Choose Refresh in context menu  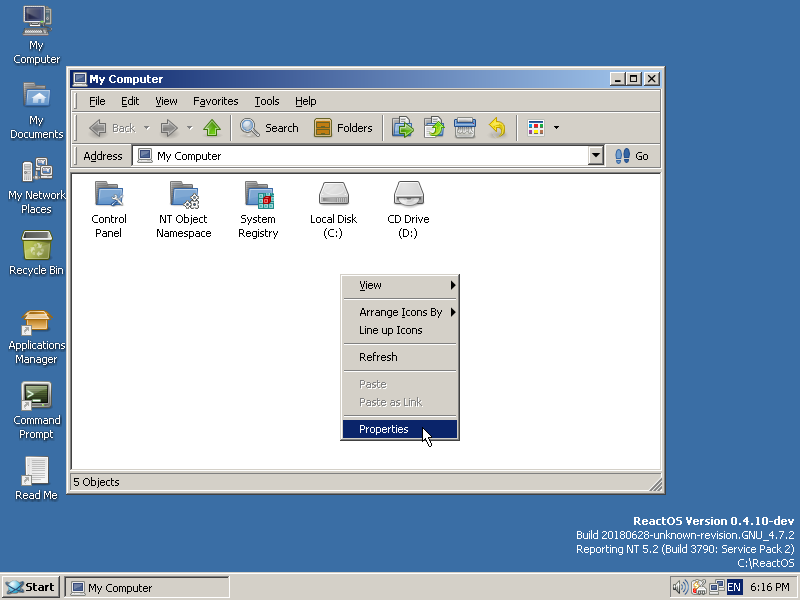[x=400, y=357]
